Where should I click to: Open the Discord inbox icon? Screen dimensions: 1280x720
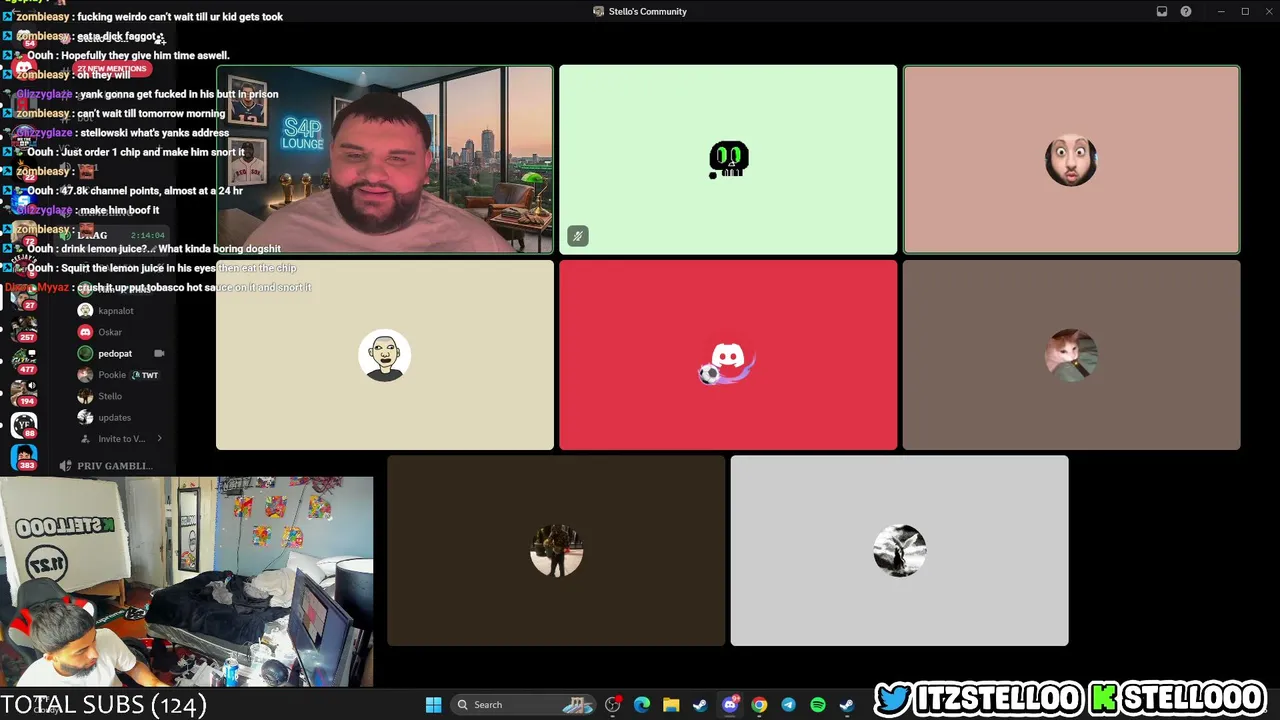(1162, 11)
